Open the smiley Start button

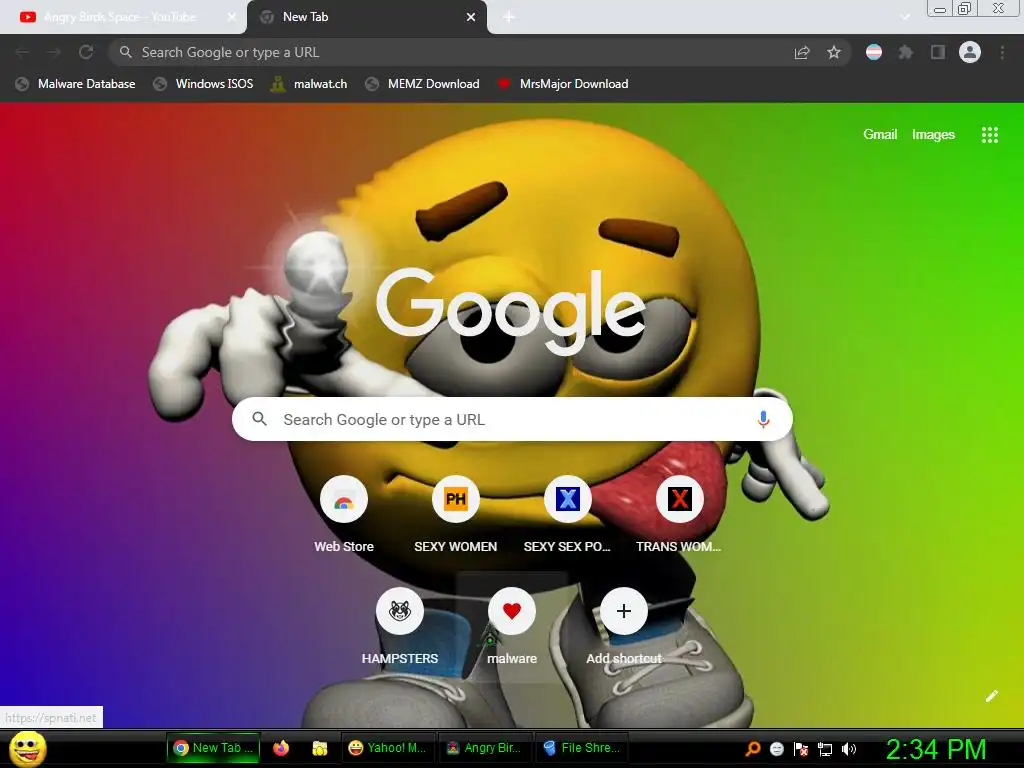(x=27, y=748)
